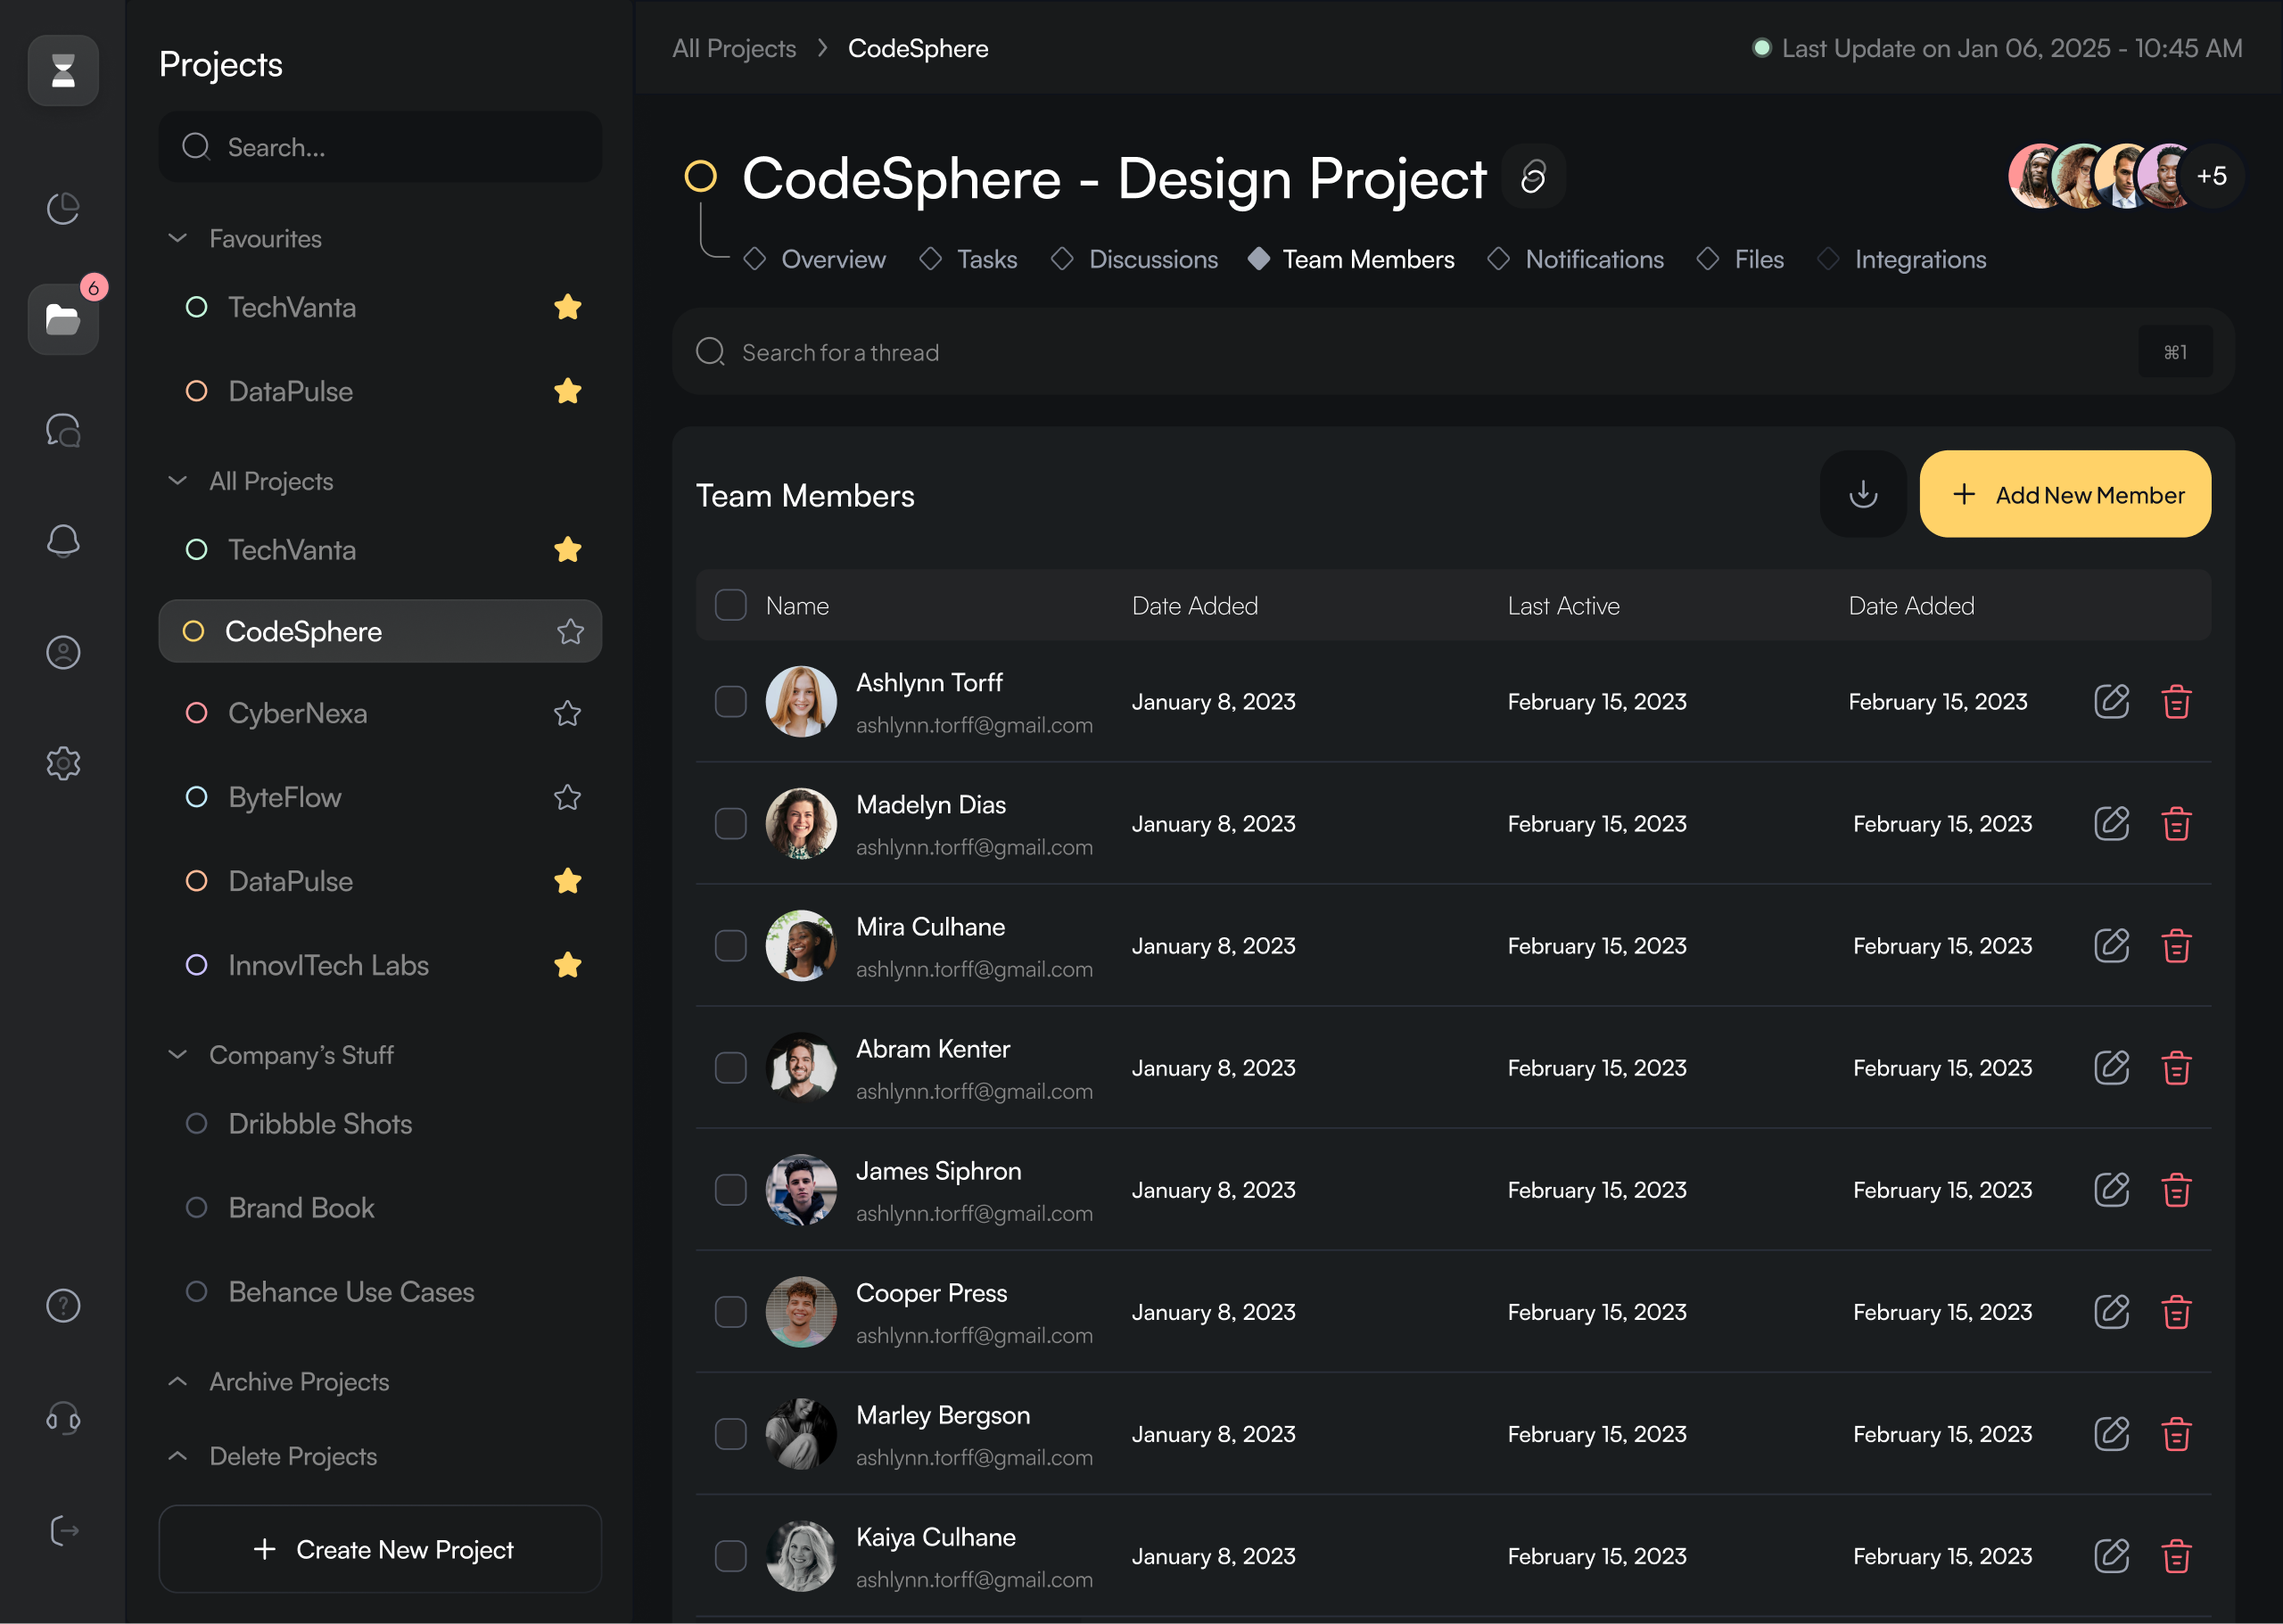Click the +5 members avatar badge
Viewport: 2283px width, 1624px height.
pos(2212,177)
